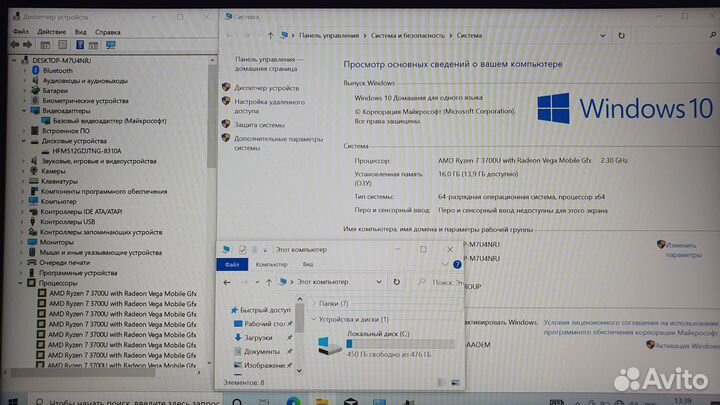The image size is (720, 405).
Task: Go to Панель управления домашняя страница
Action: 269,64
